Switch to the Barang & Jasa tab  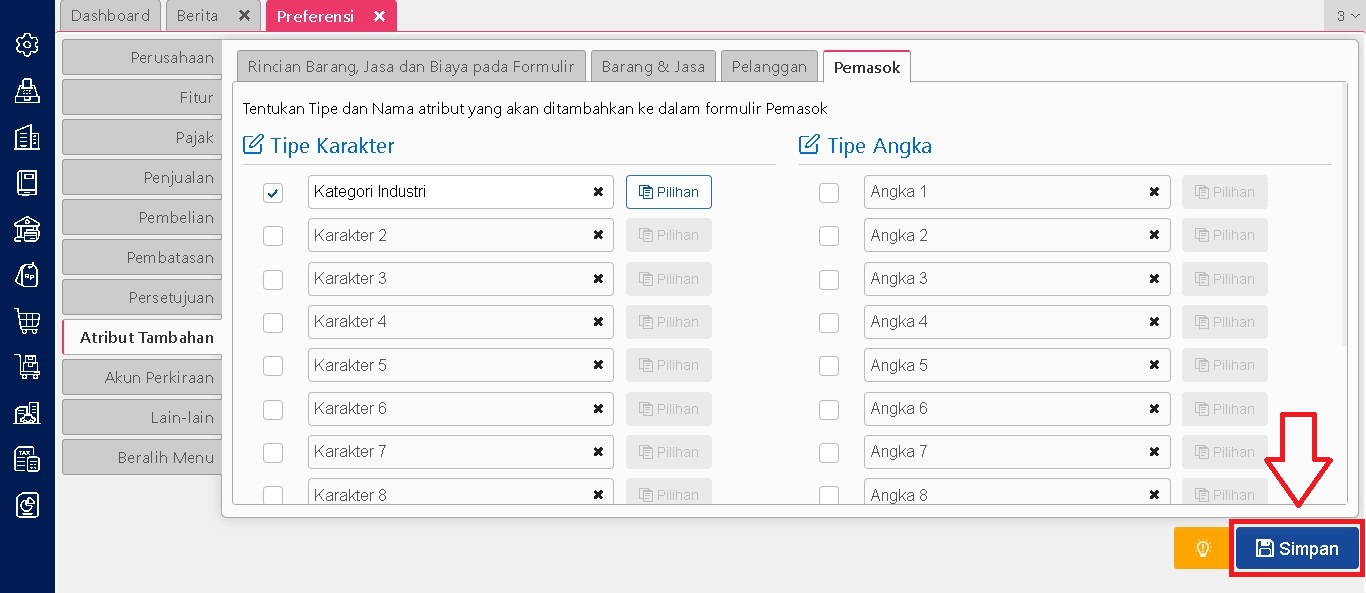click(653, 67)
